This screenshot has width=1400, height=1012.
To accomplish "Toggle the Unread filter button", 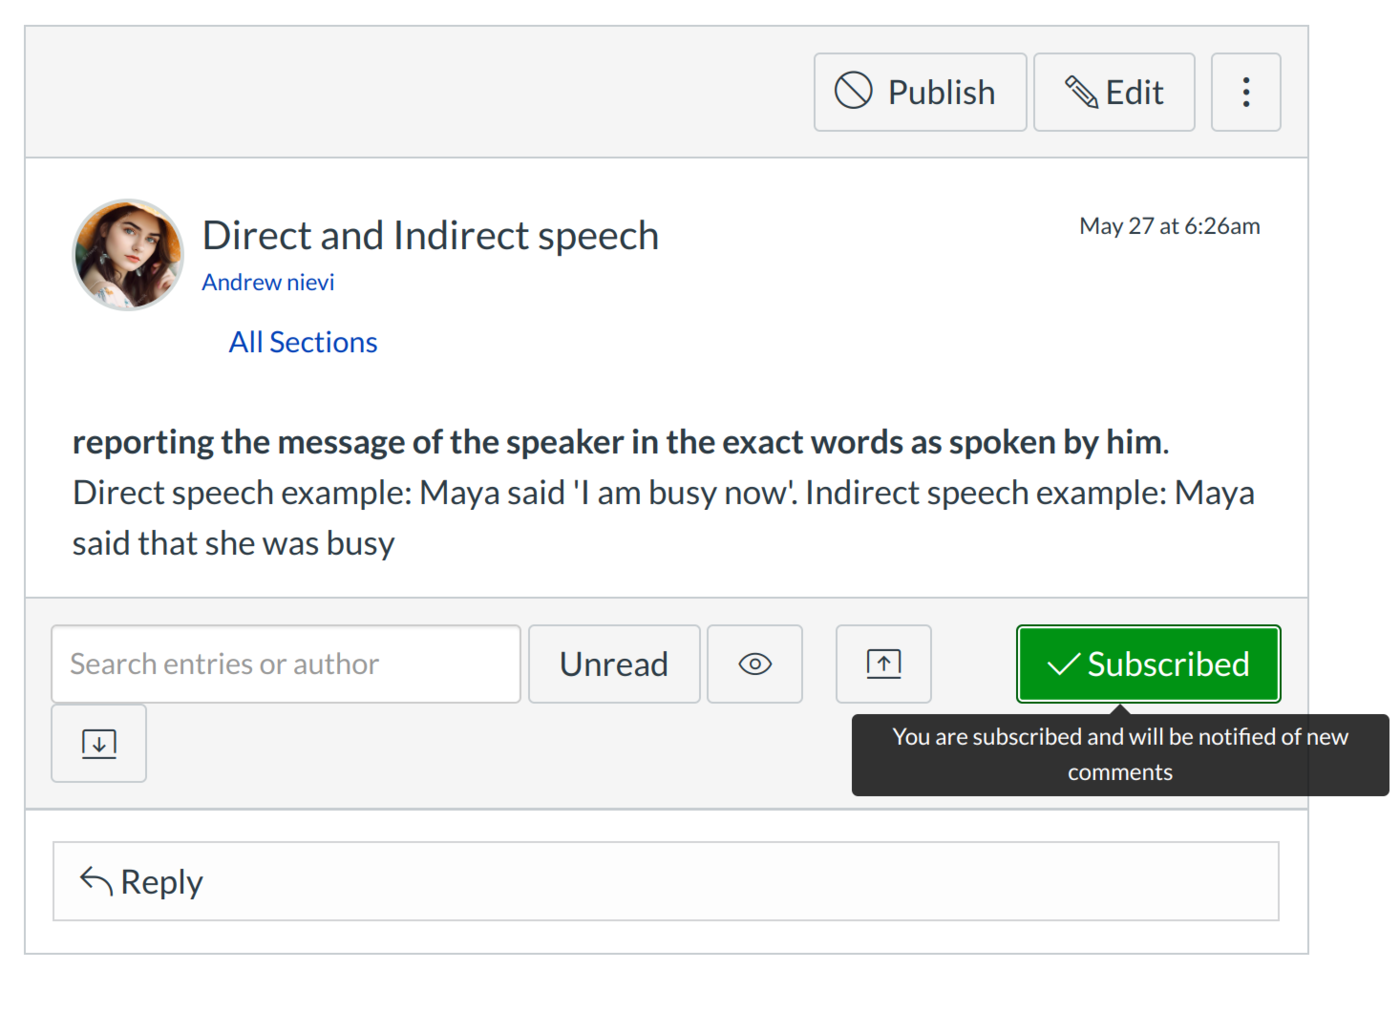I will (x=613, y=664).
